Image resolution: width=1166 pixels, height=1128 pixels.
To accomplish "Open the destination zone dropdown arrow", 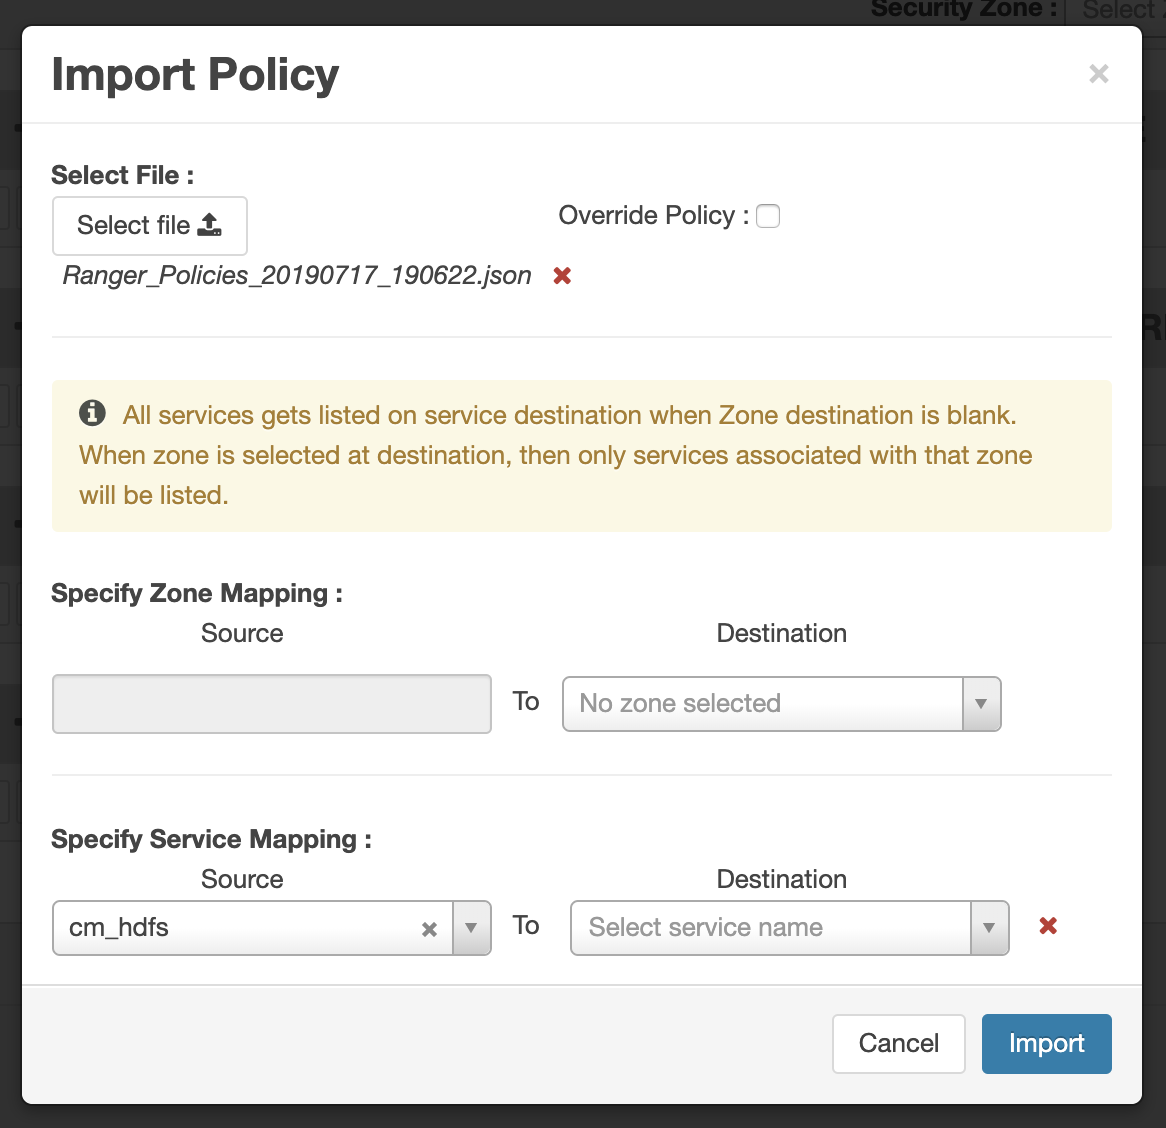I will click(981, 704).
